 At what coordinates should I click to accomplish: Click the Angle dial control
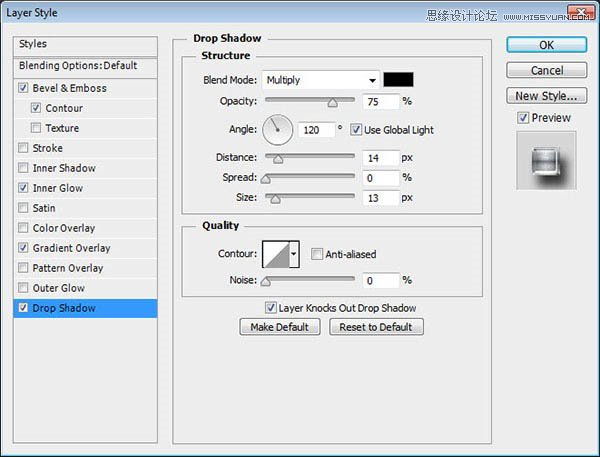[x=278, y=130]
